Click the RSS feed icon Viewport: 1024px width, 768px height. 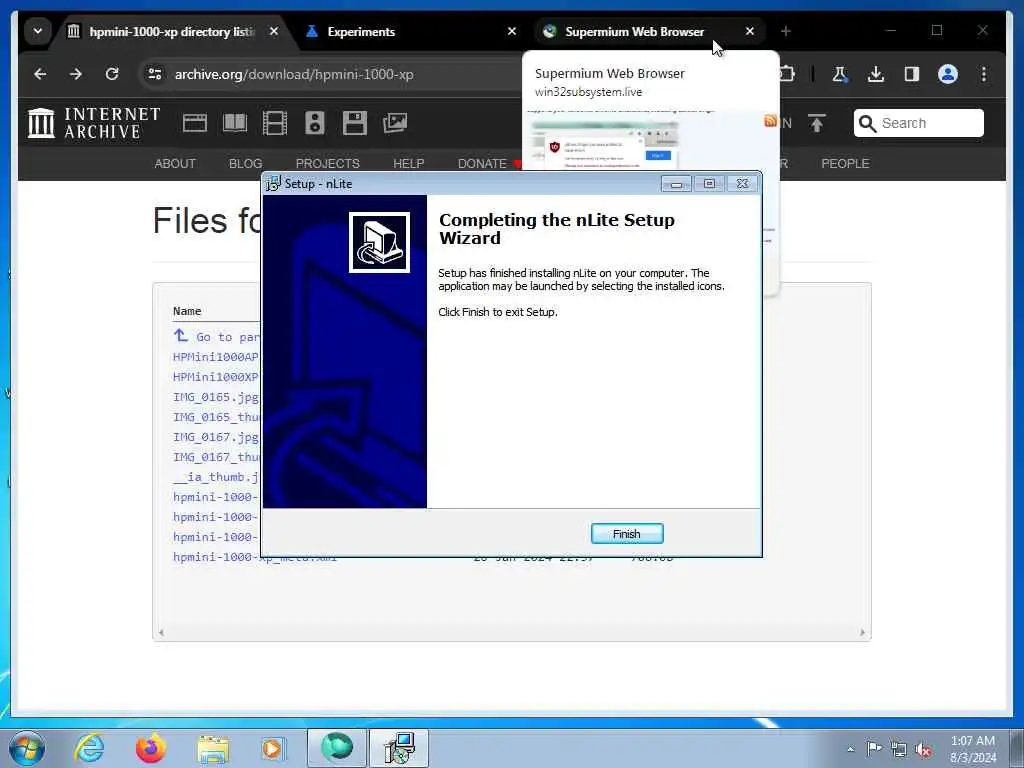[x=771, y=120]
